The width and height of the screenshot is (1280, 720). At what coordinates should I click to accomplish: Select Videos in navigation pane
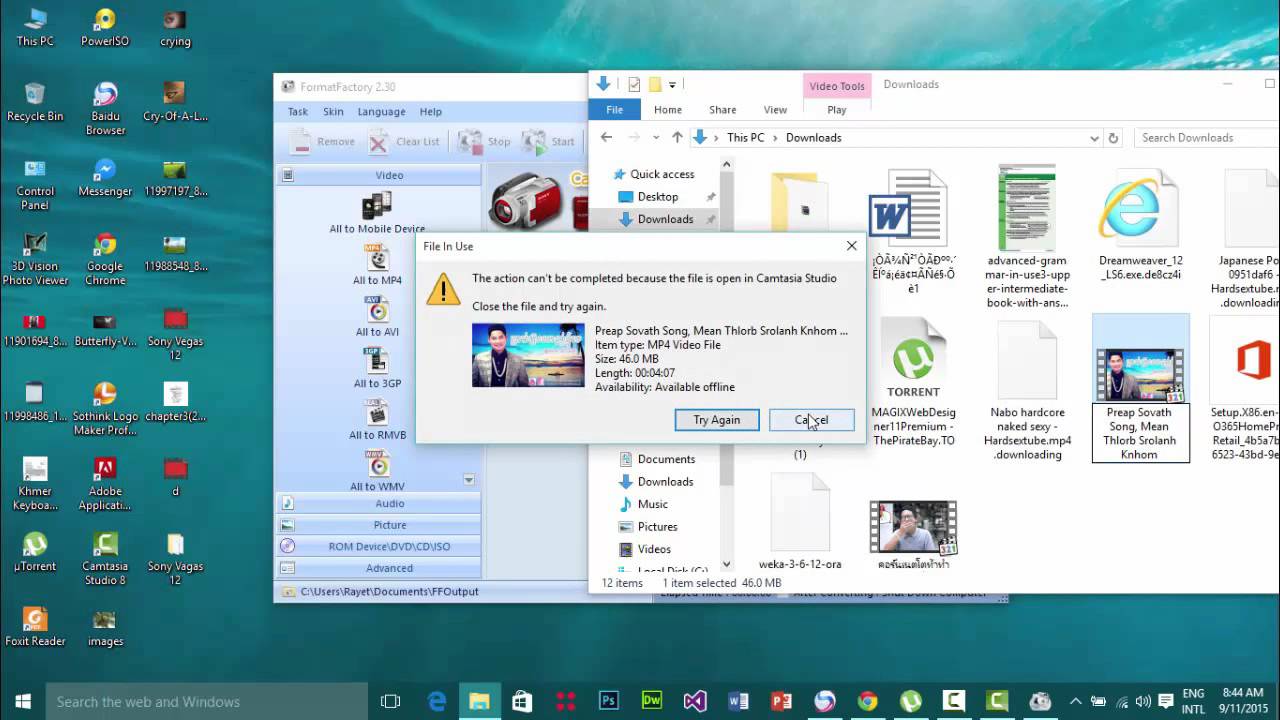tap(654, 549)
